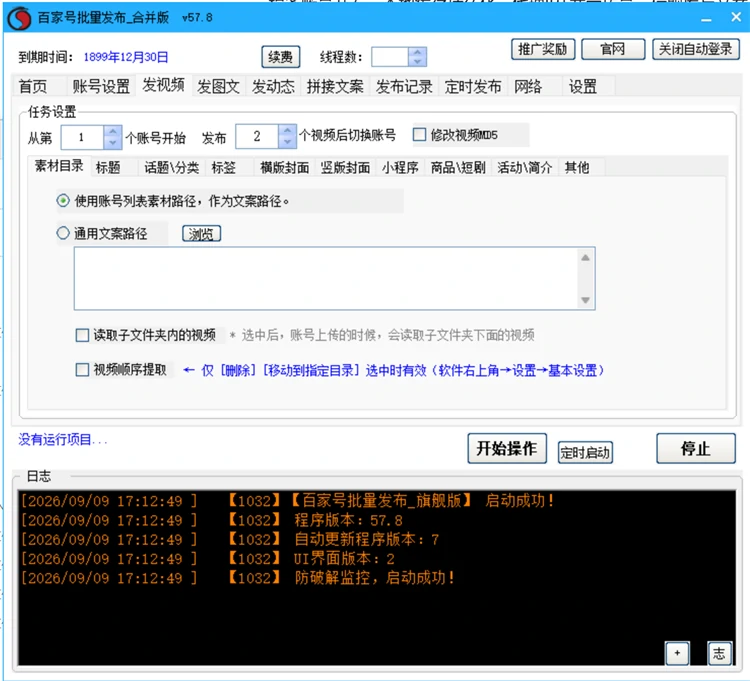Screen dimensions: 750x681
Task: Click the 续费 button
Action: [x=281, y=57]
